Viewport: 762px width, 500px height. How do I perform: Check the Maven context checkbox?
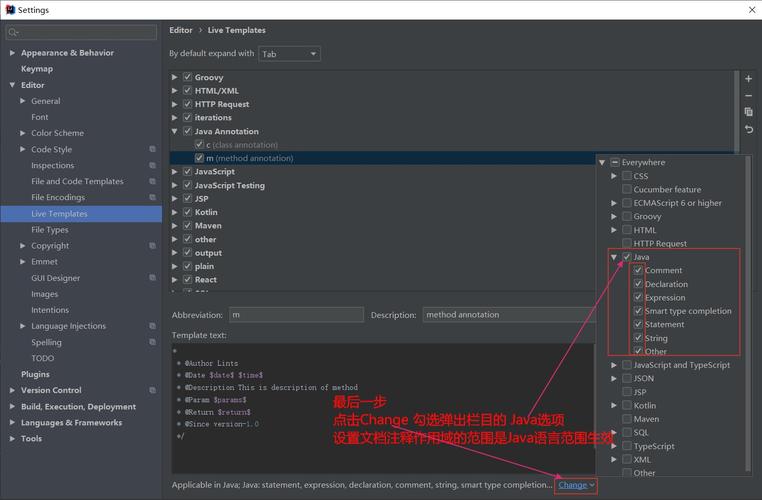point(627,418)
